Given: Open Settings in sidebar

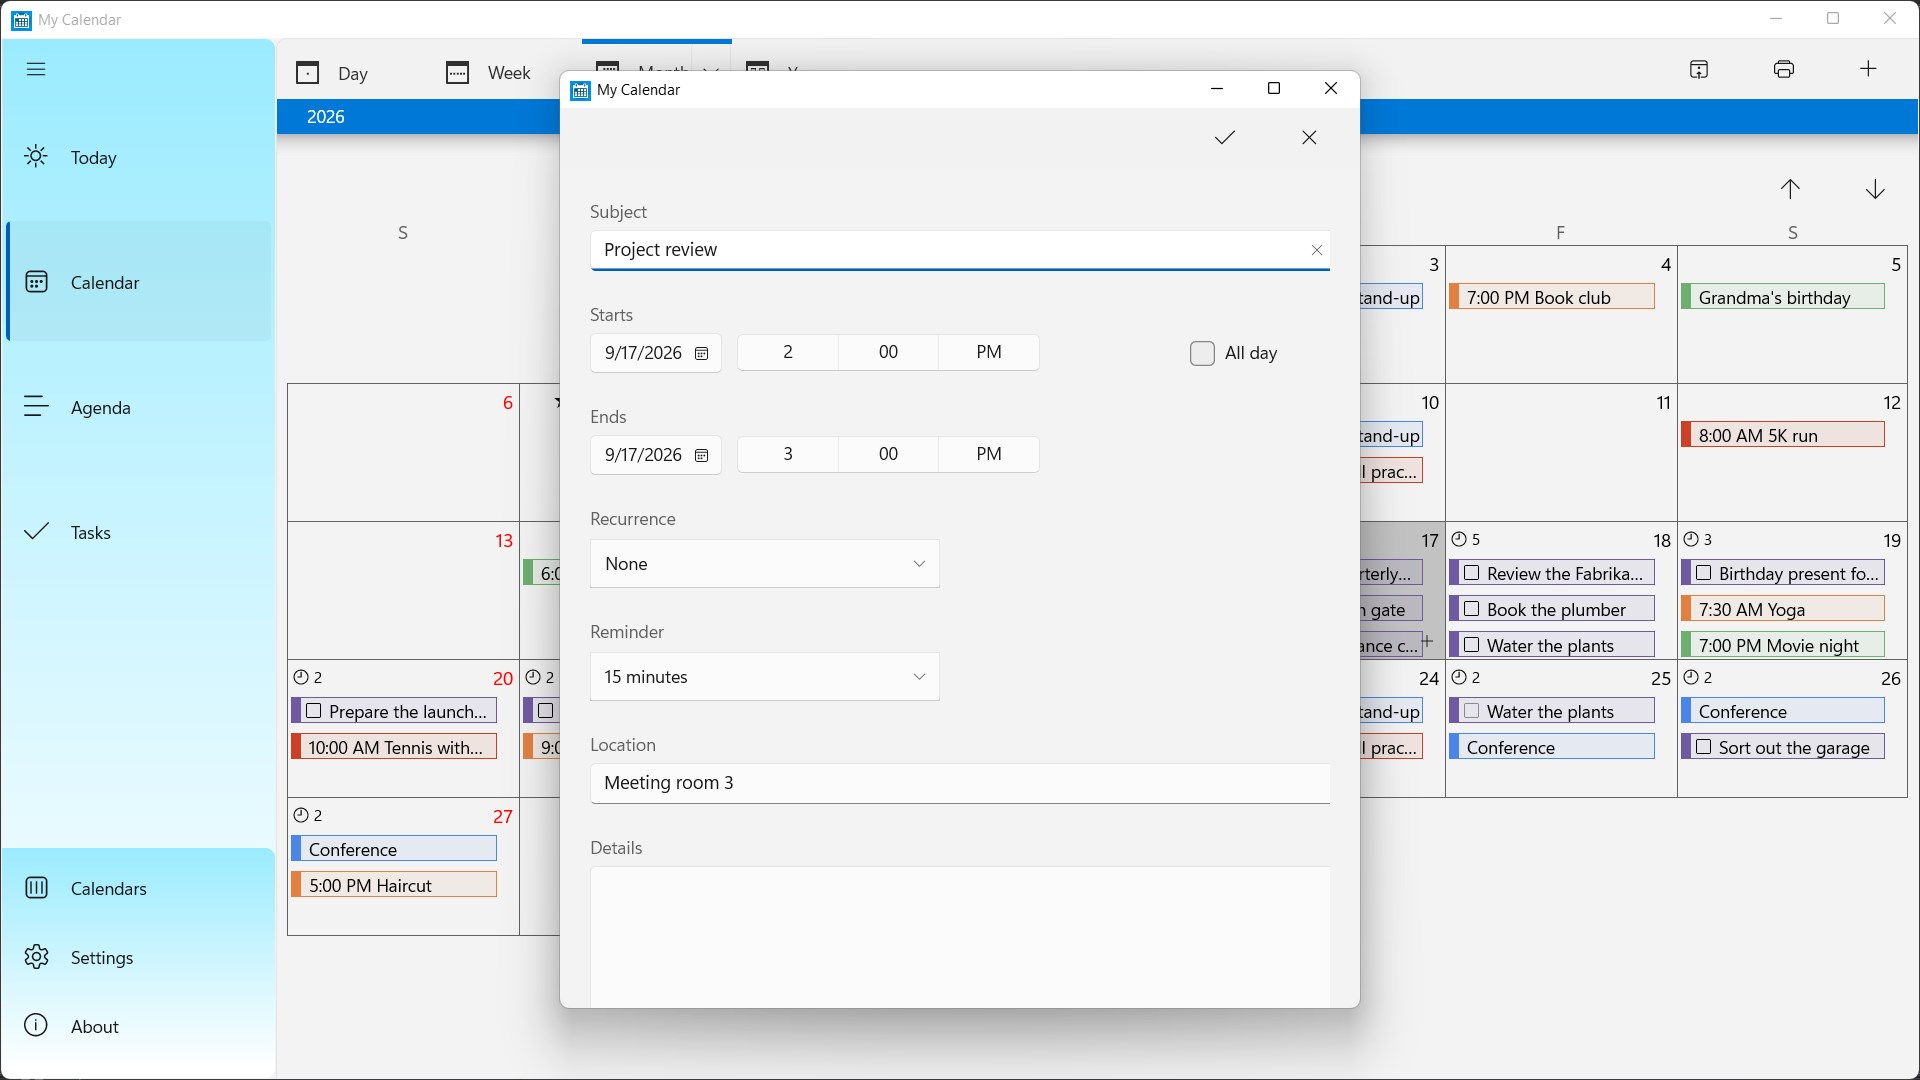Looking at the screenshot, I should (138, 957).
